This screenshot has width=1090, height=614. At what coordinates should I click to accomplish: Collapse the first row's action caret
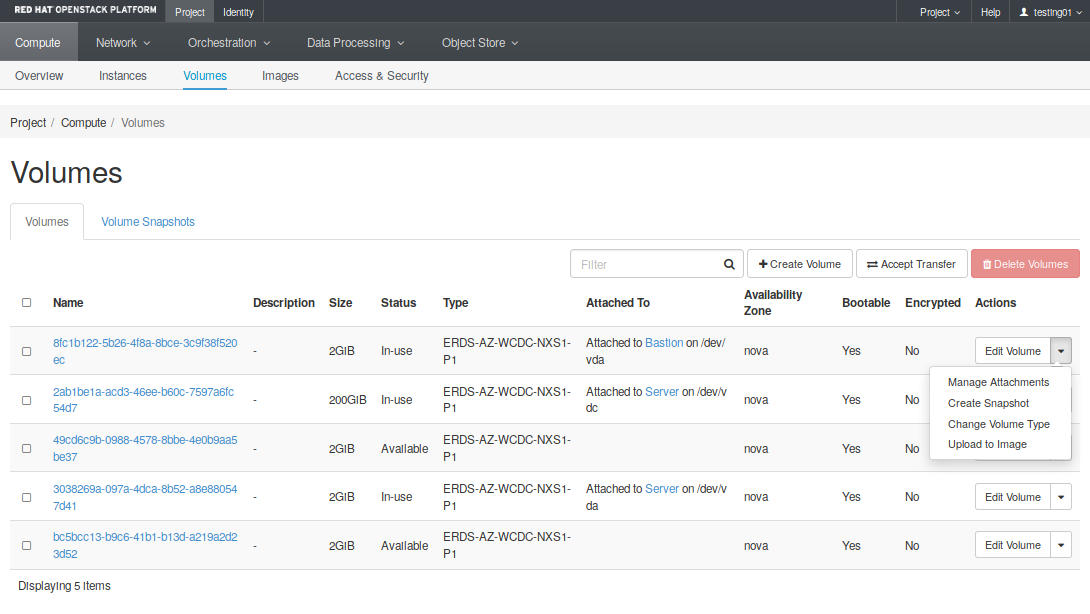point(1061,351)
